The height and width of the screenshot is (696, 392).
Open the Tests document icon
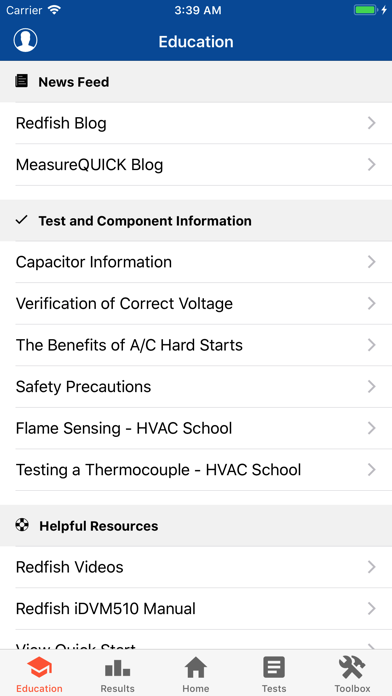[x=274, y=668]
